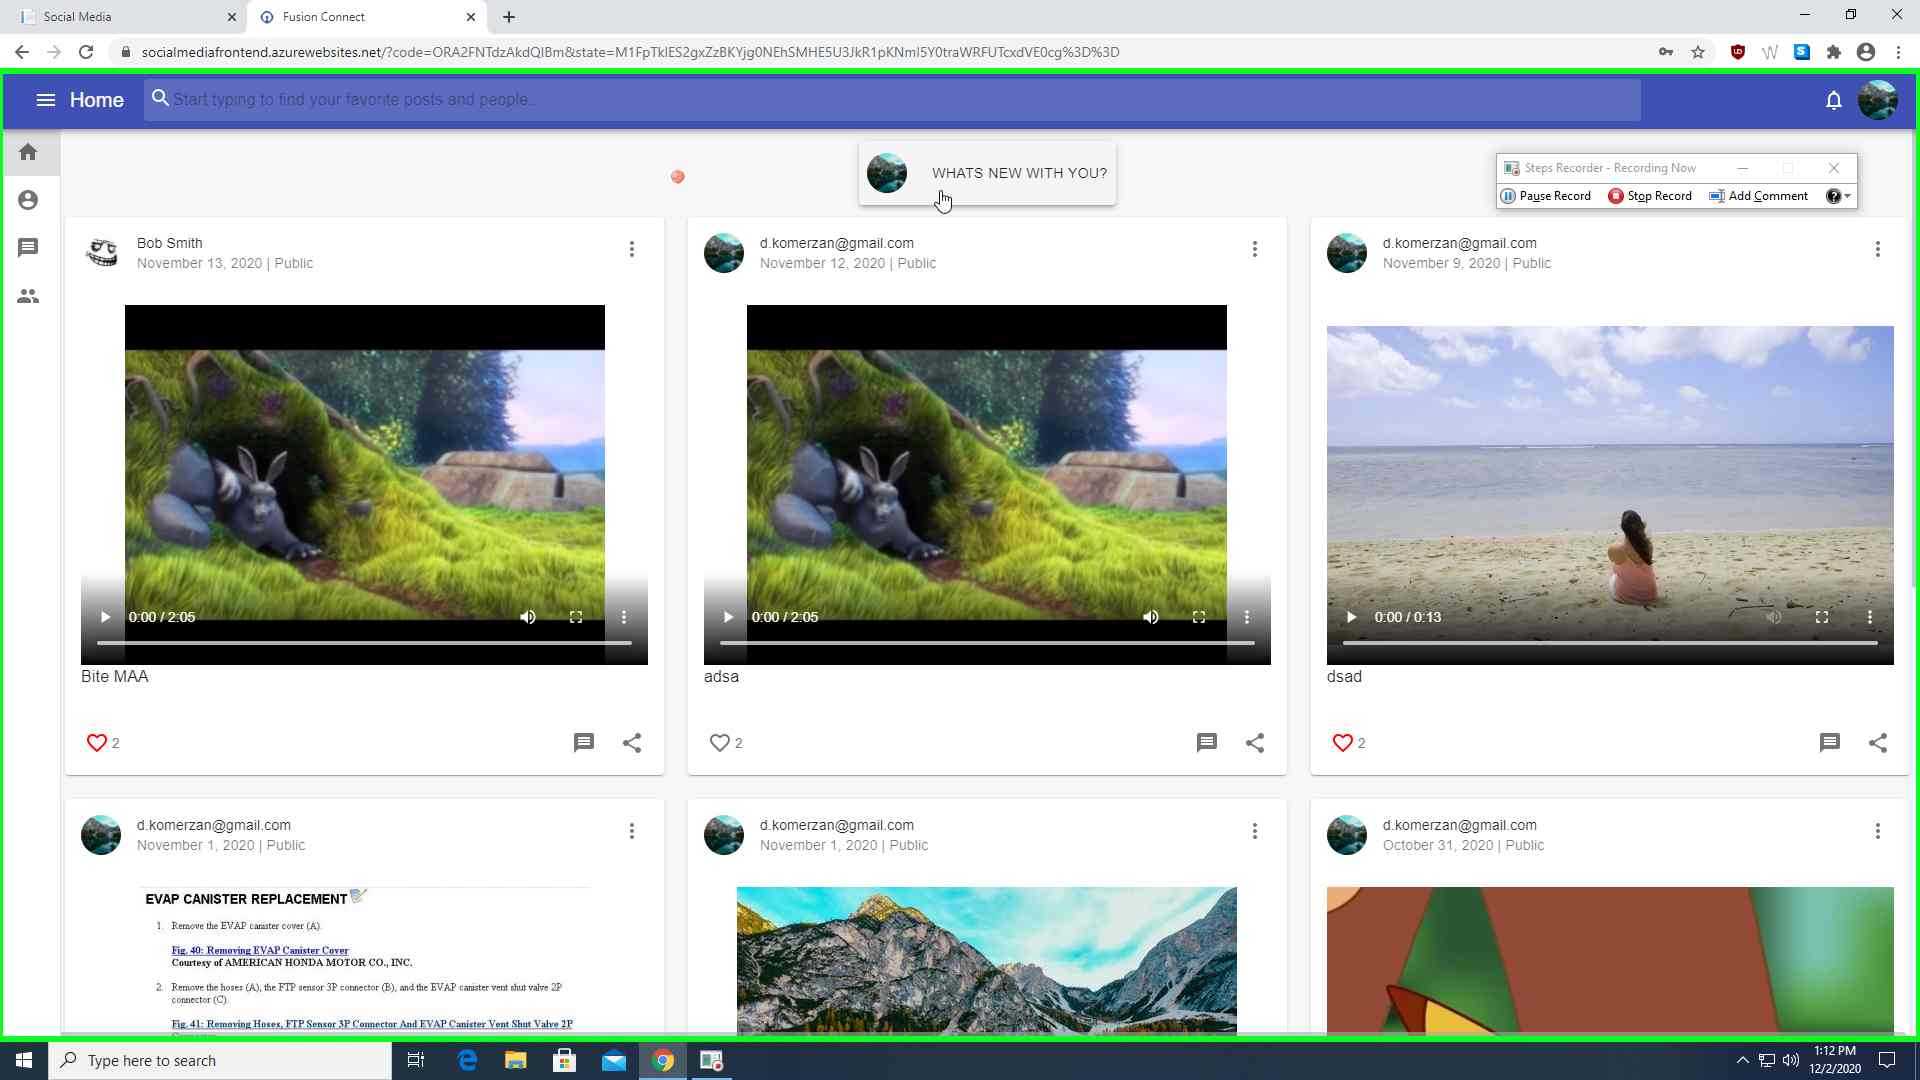
Task: Open comments on the adsa post
Action: (x=1207, y=742)
